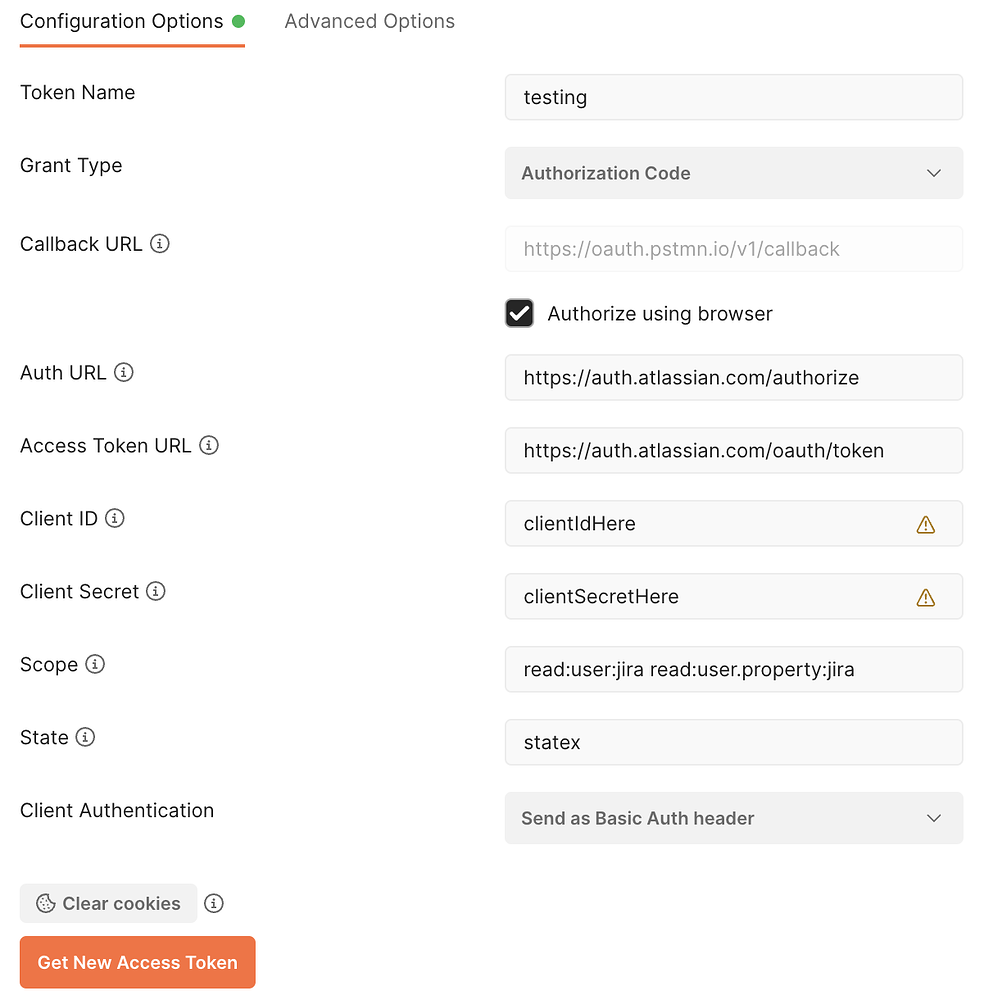
Task: Click the Access Token URL info icon
Action: tap(209, 446)
